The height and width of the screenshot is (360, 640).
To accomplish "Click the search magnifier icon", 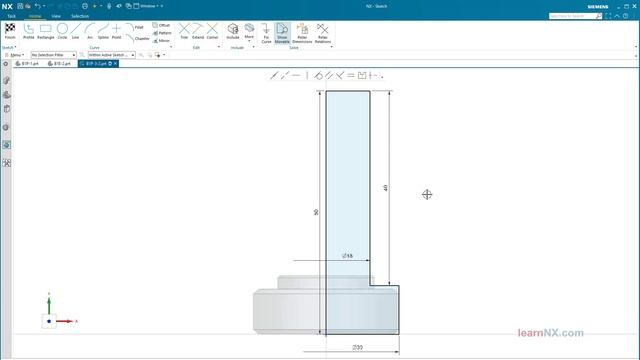I will (599, 16).
